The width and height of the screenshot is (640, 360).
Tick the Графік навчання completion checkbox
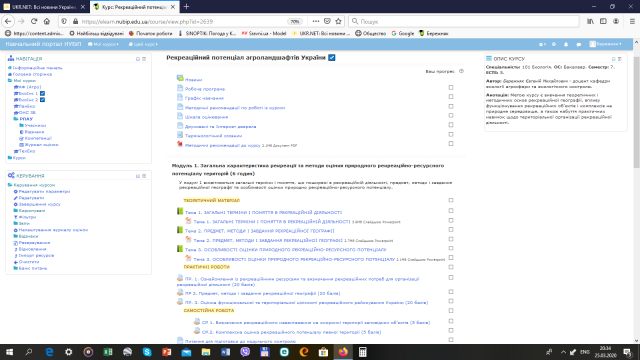coord(451,97)
